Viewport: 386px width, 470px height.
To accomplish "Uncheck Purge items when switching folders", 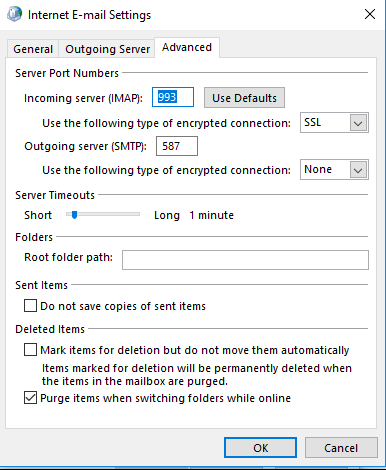I will click(30, 398).
